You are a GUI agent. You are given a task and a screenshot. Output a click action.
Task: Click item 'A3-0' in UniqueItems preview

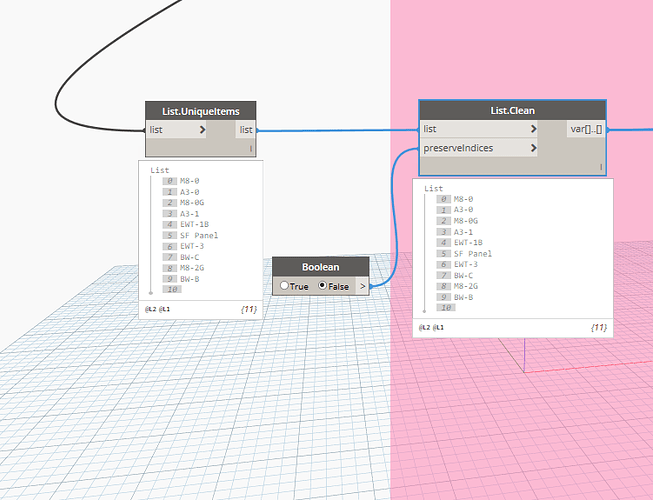pos(189,192)
